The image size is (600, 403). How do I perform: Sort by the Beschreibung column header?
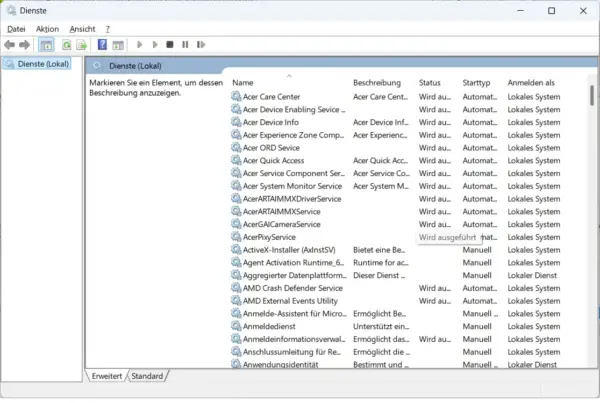[377, 83]
